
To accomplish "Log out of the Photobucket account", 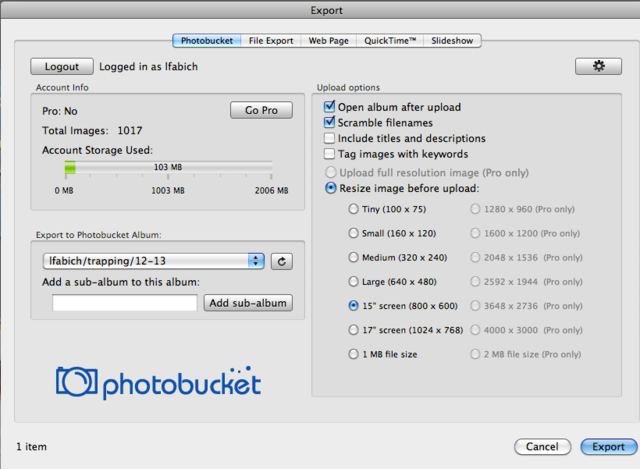I will tap(62, 67).
